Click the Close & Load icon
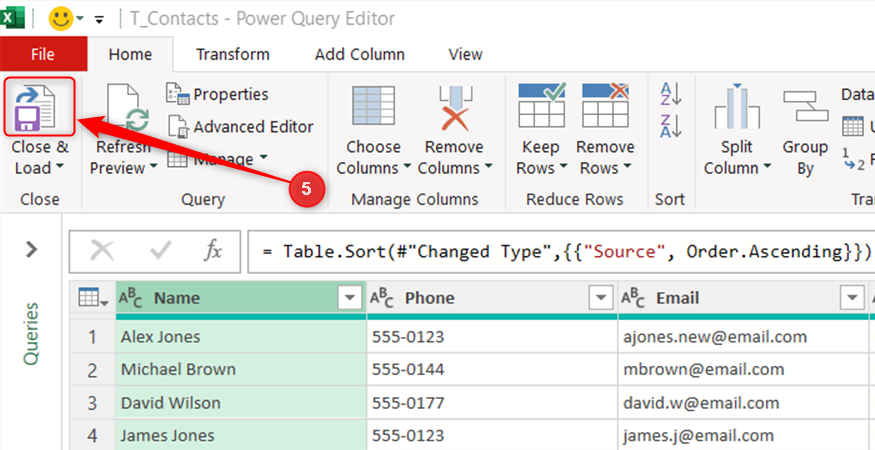 (x=37, y=107)
